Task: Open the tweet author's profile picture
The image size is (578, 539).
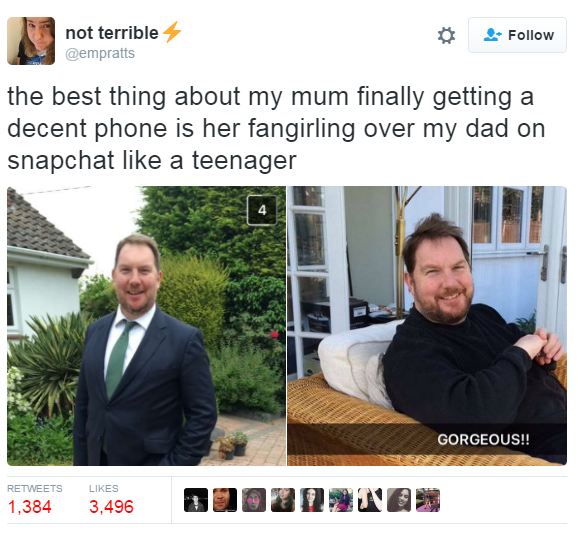Action: [31, 41]
